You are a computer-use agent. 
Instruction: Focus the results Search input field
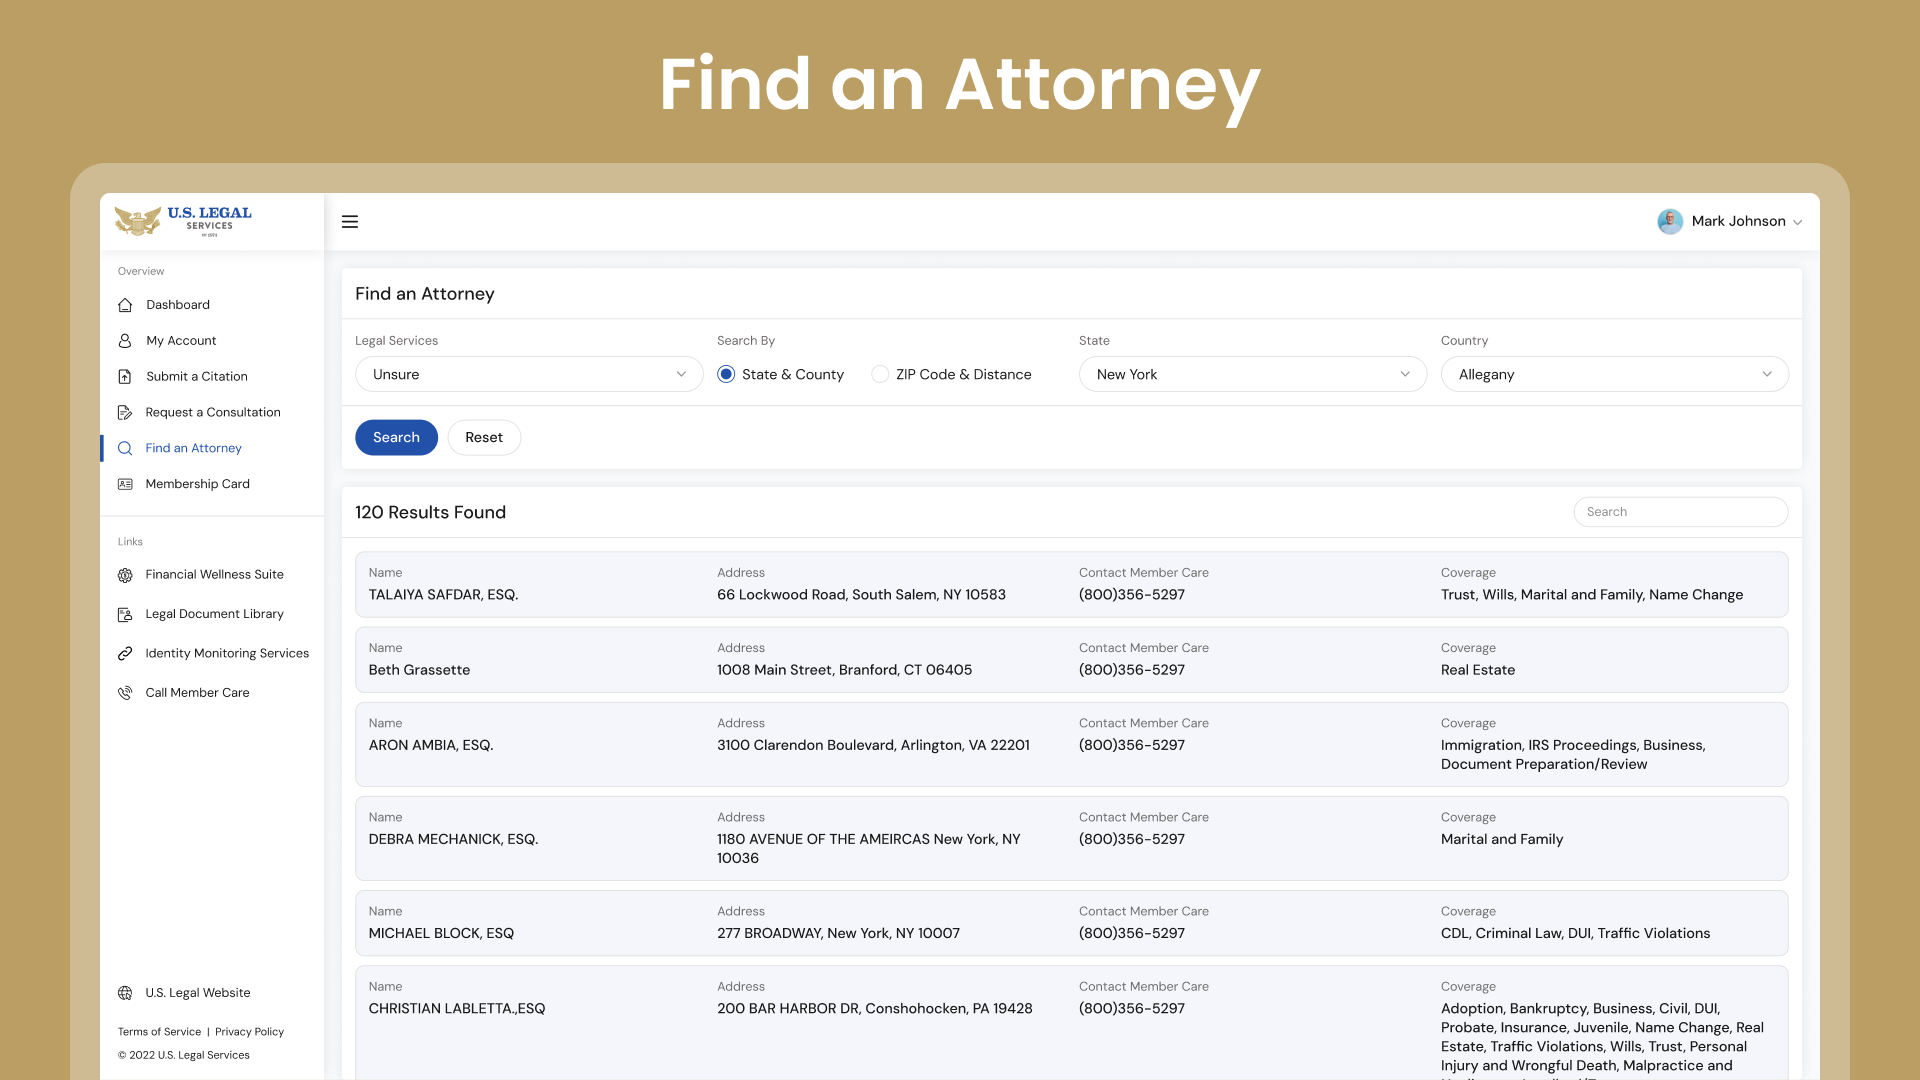pos(1681,512)
